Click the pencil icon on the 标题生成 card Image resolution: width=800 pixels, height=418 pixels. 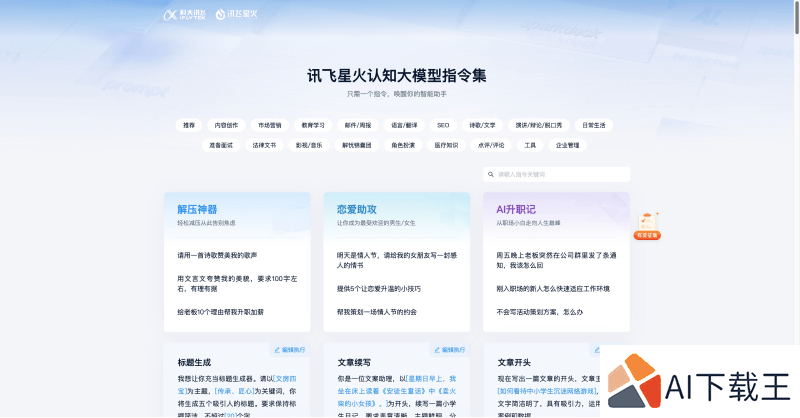point(277,350)
